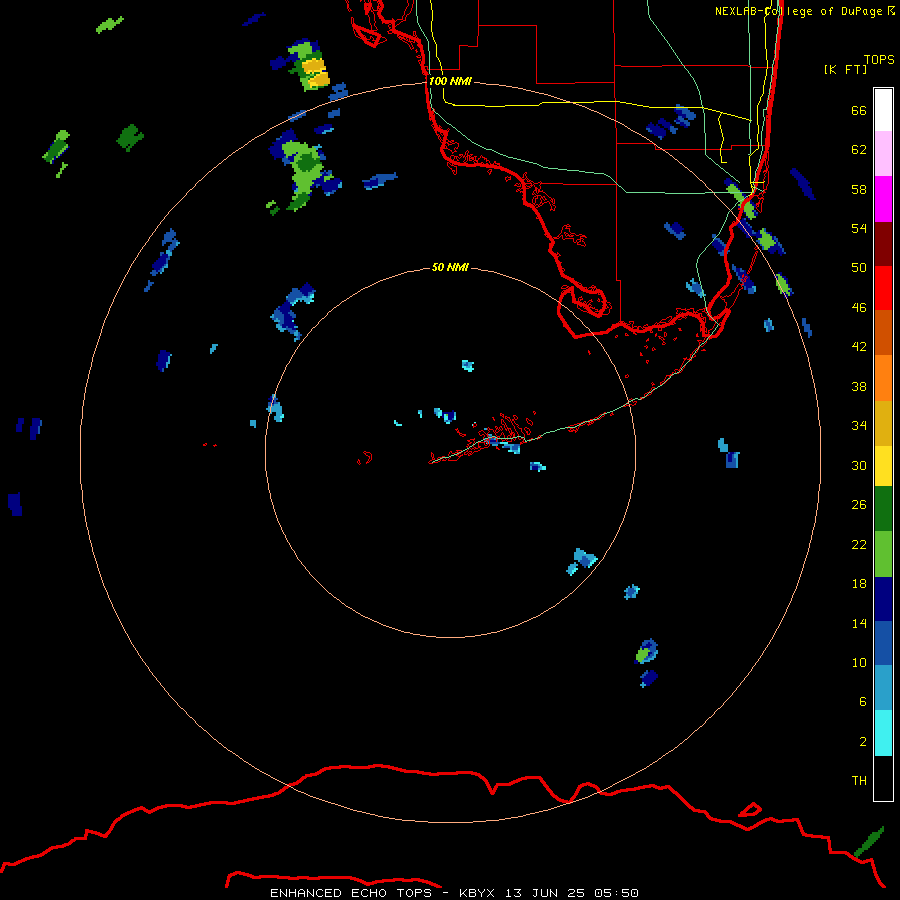Image resolution: width=900 pixels, height=900 pixels.
Task: Click the legend value '50'
Action: [x=859, y=267]
